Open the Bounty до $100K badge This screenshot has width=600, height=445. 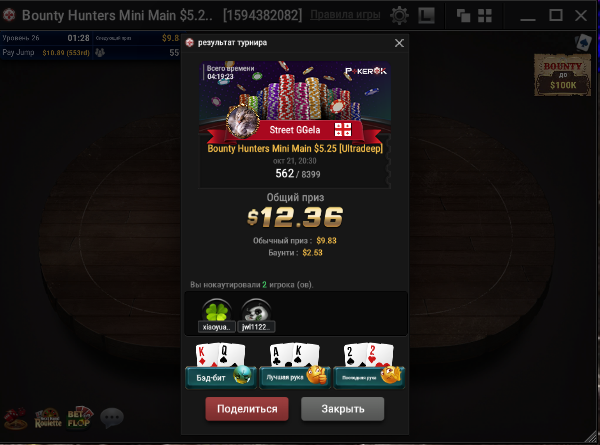[562, 75]
